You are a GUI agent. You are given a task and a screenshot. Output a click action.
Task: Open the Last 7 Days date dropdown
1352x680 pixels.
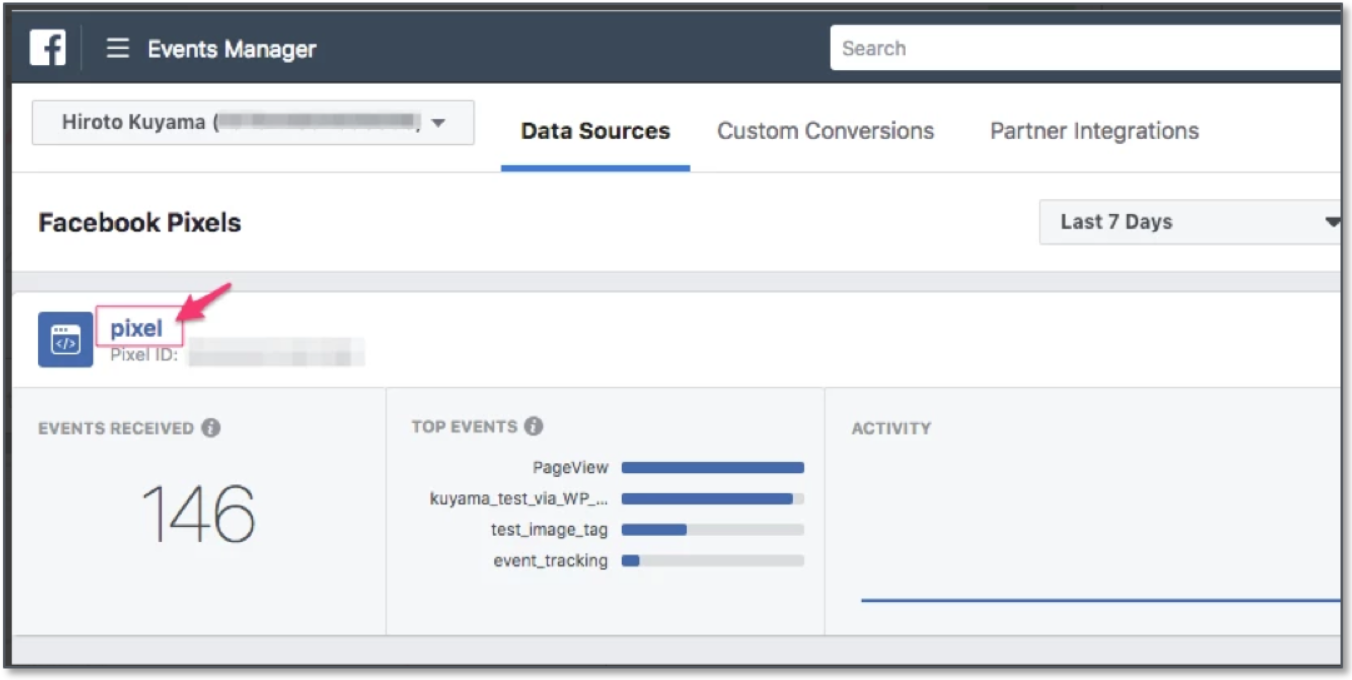1190,222
